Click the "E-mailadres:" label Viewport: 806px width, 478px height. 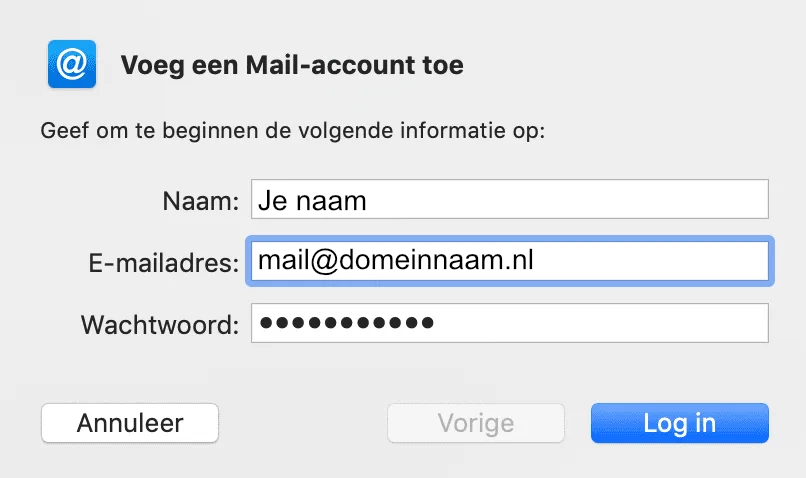(164, 262)
